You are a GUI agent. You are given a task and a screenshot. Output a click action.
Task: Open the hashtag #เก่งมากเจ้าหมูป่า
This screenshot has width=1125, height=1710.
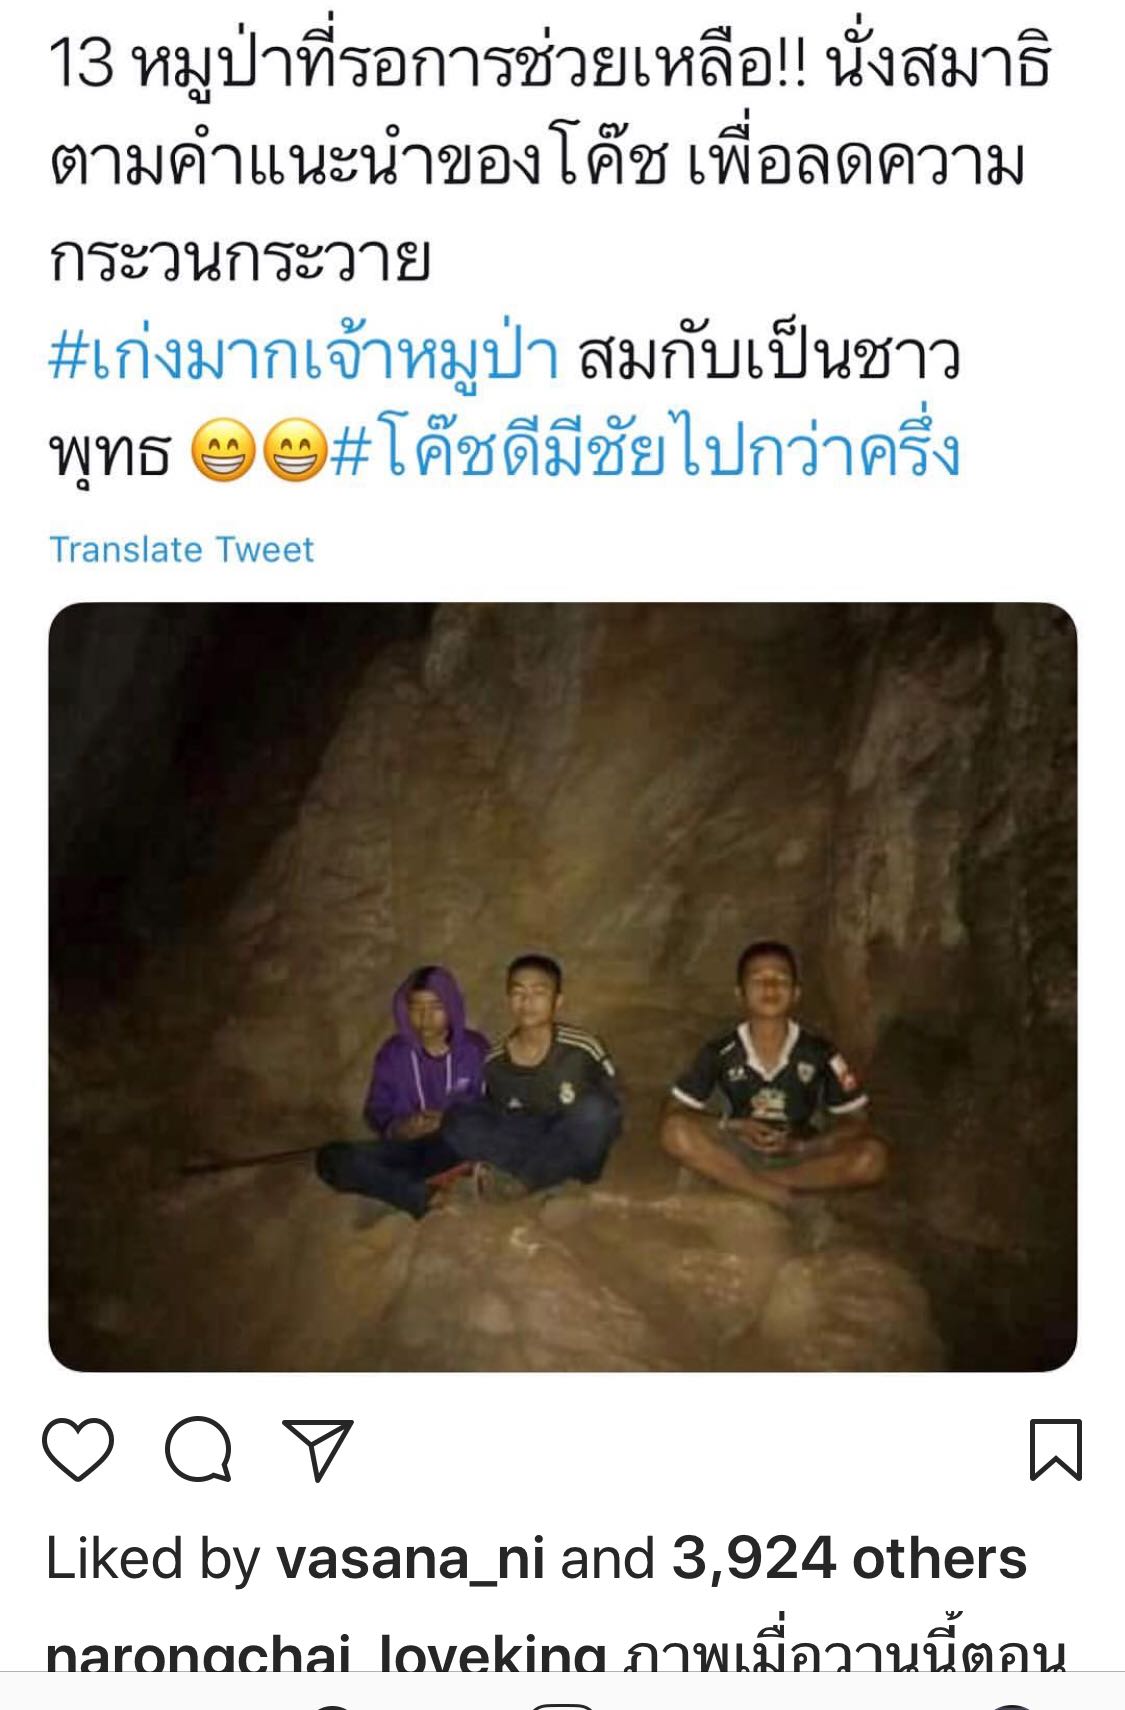[303, 356]
